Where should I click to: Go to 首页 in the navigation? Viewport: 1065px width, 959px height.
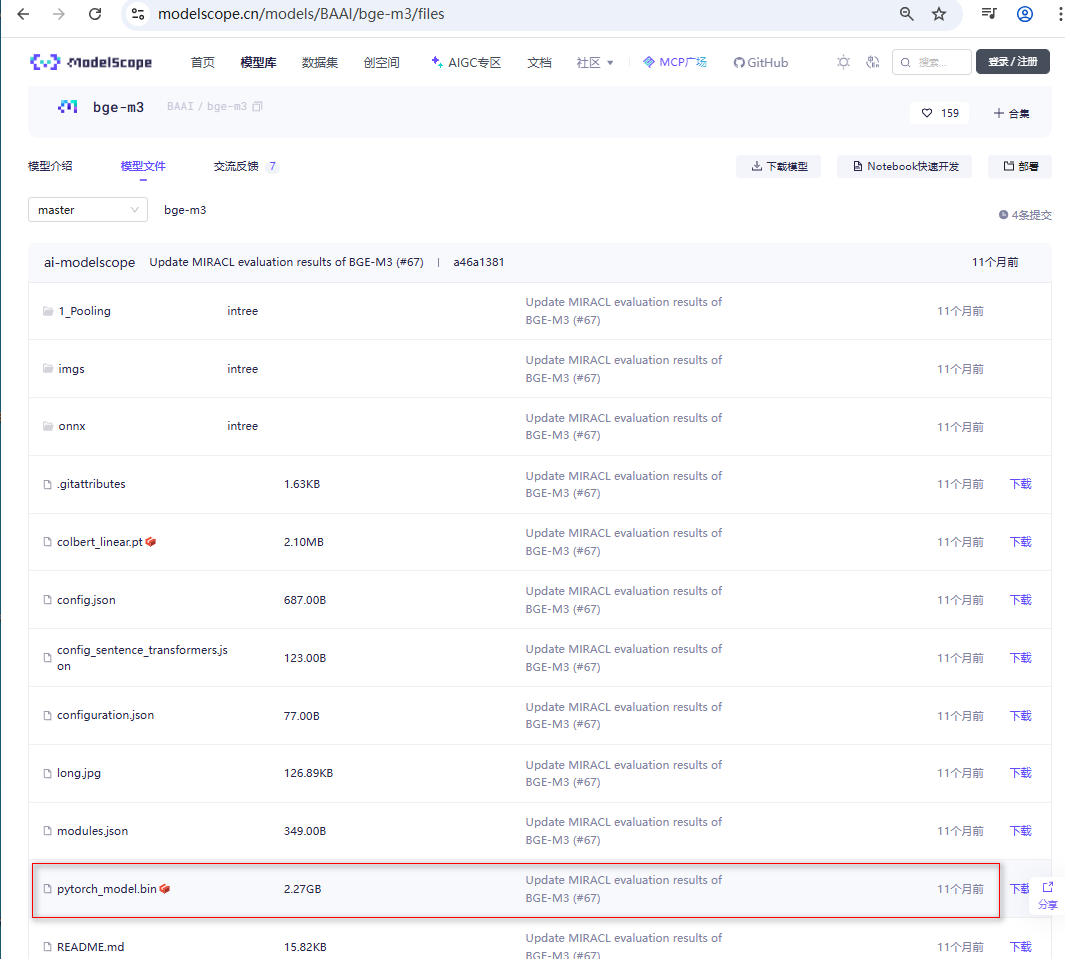tap(202, 62)
